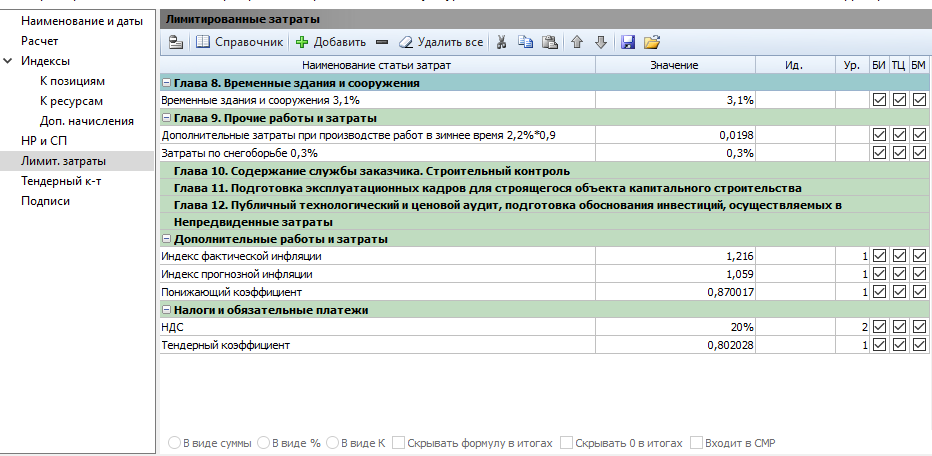The image size is (932, 456).
Task: Collapse Налоги и обязательные платежи group
Action: [x=166, y=310]
